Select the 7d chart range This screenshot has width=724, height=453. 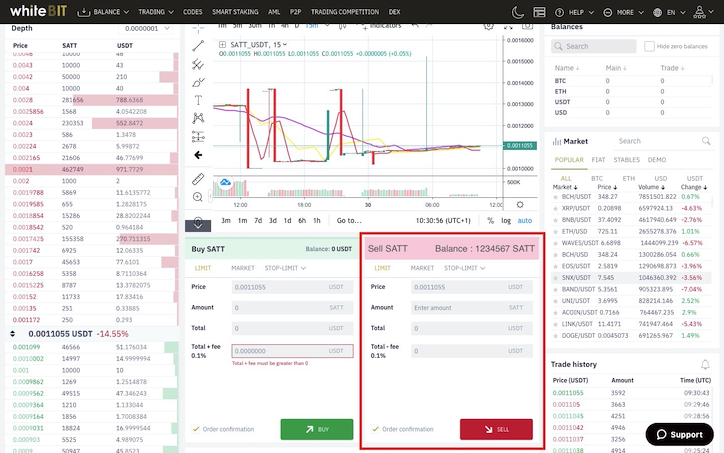pos(258,221)
